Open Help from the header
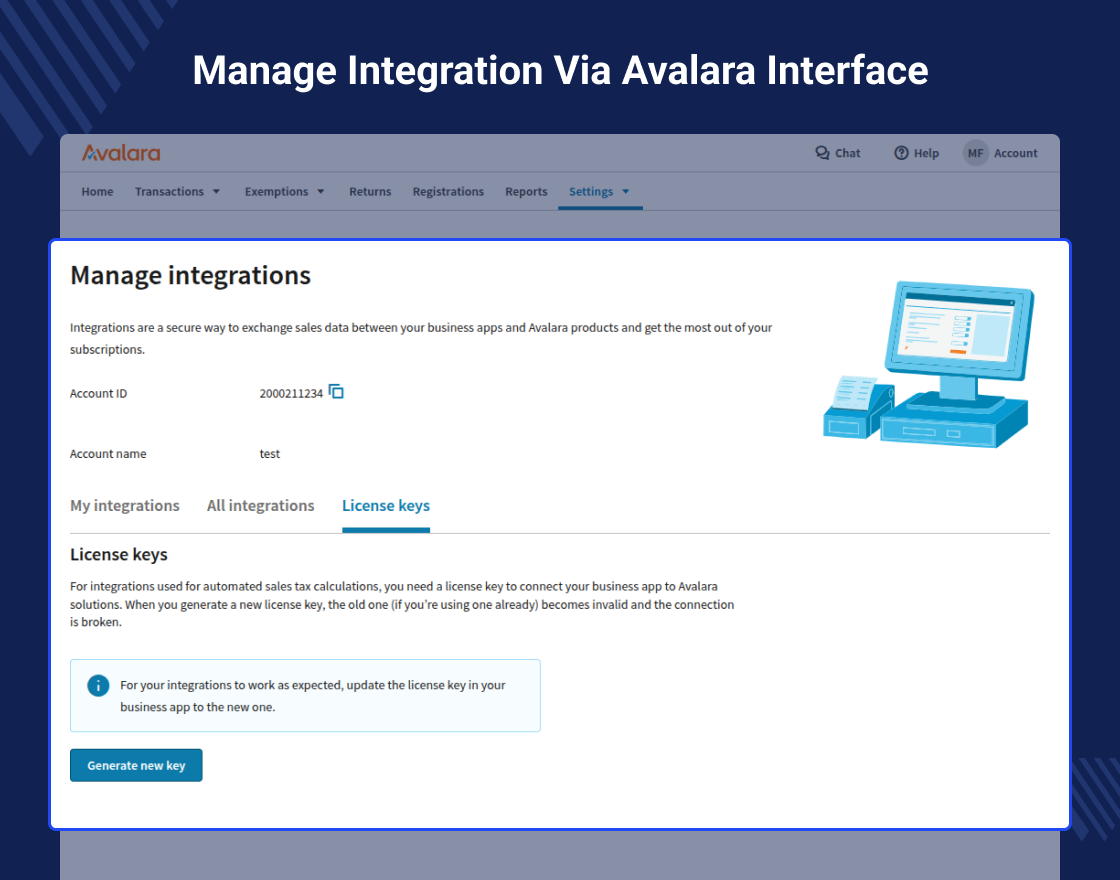 pyautogui.click(x=916, y=152)
